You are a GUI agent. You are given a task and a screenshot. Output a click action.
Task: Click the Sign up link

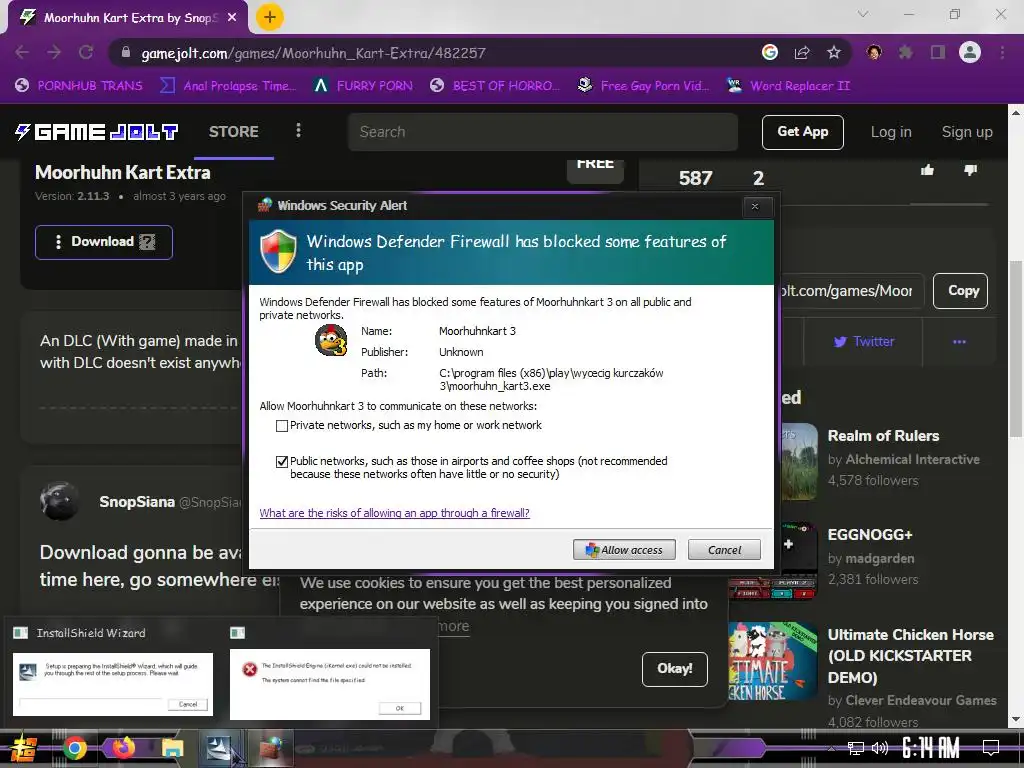point(967,132)
